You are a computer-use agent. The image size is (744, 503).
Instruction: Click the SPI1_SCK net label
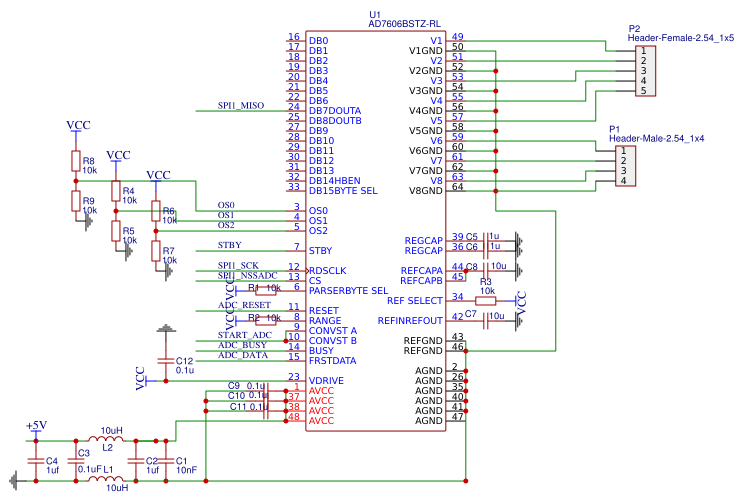tap(238, 265)
